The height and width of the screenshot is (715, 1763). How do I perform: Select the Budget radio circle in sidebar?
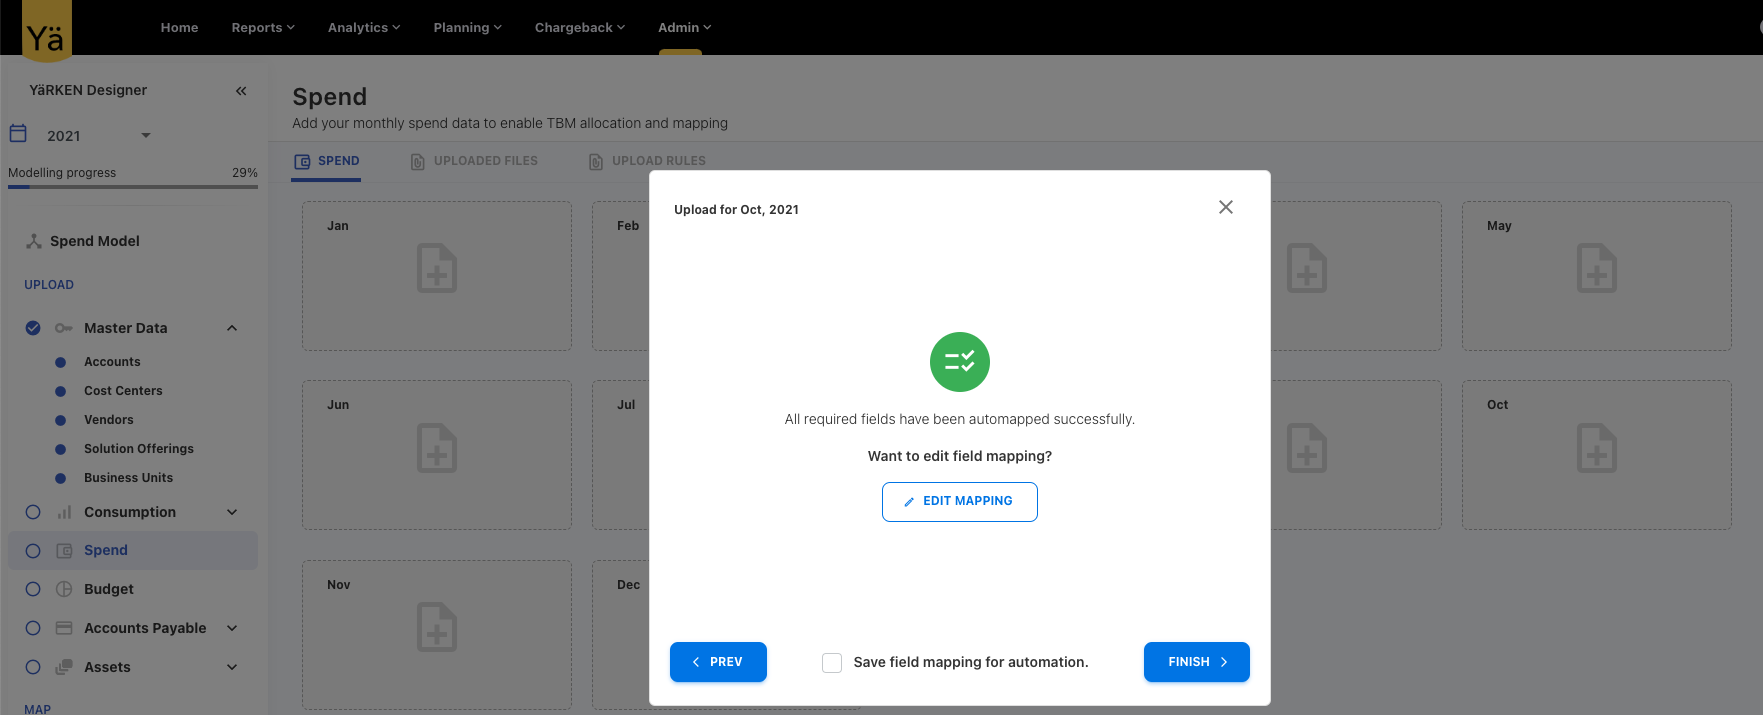click(x=33, y=589)
